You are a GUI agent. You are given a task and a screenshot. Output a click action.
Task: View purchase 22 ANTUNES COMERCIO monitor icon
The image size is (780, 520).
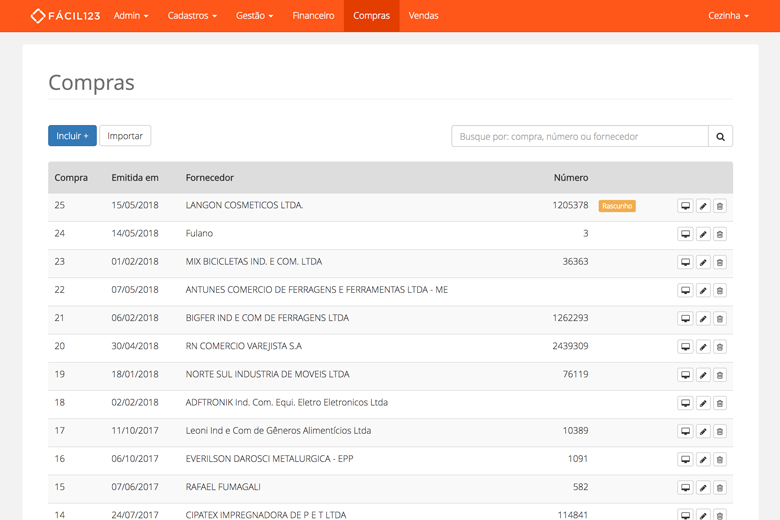(685, 290)
